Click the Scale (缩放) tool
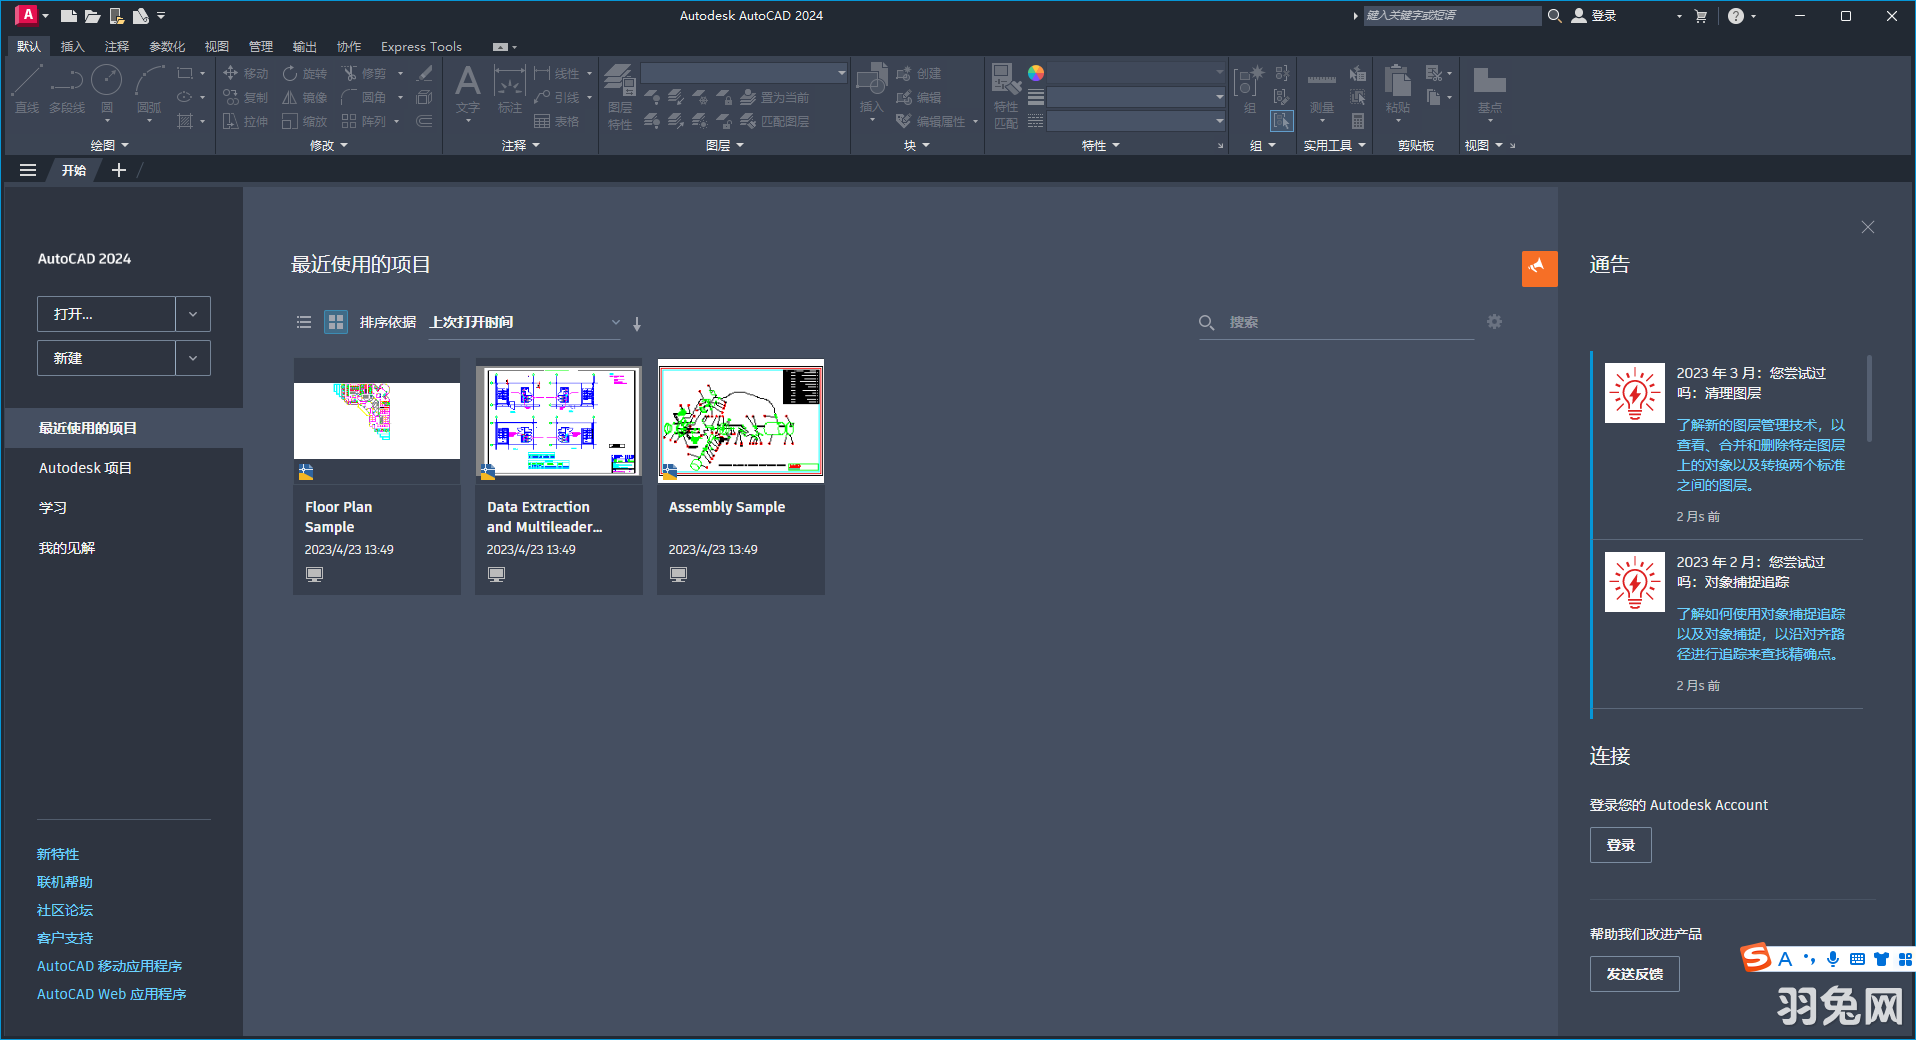This screenshot has width=1916, height=1040. coord(305,121)
